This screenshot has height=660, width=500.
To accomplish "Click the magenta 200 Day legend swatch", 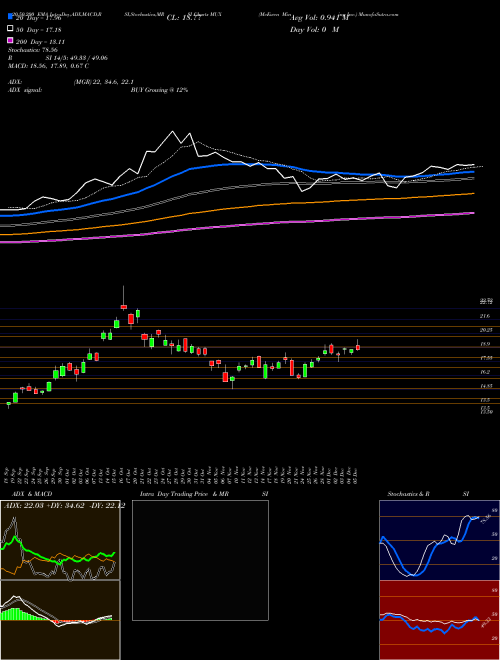I will tap(10, 40).
